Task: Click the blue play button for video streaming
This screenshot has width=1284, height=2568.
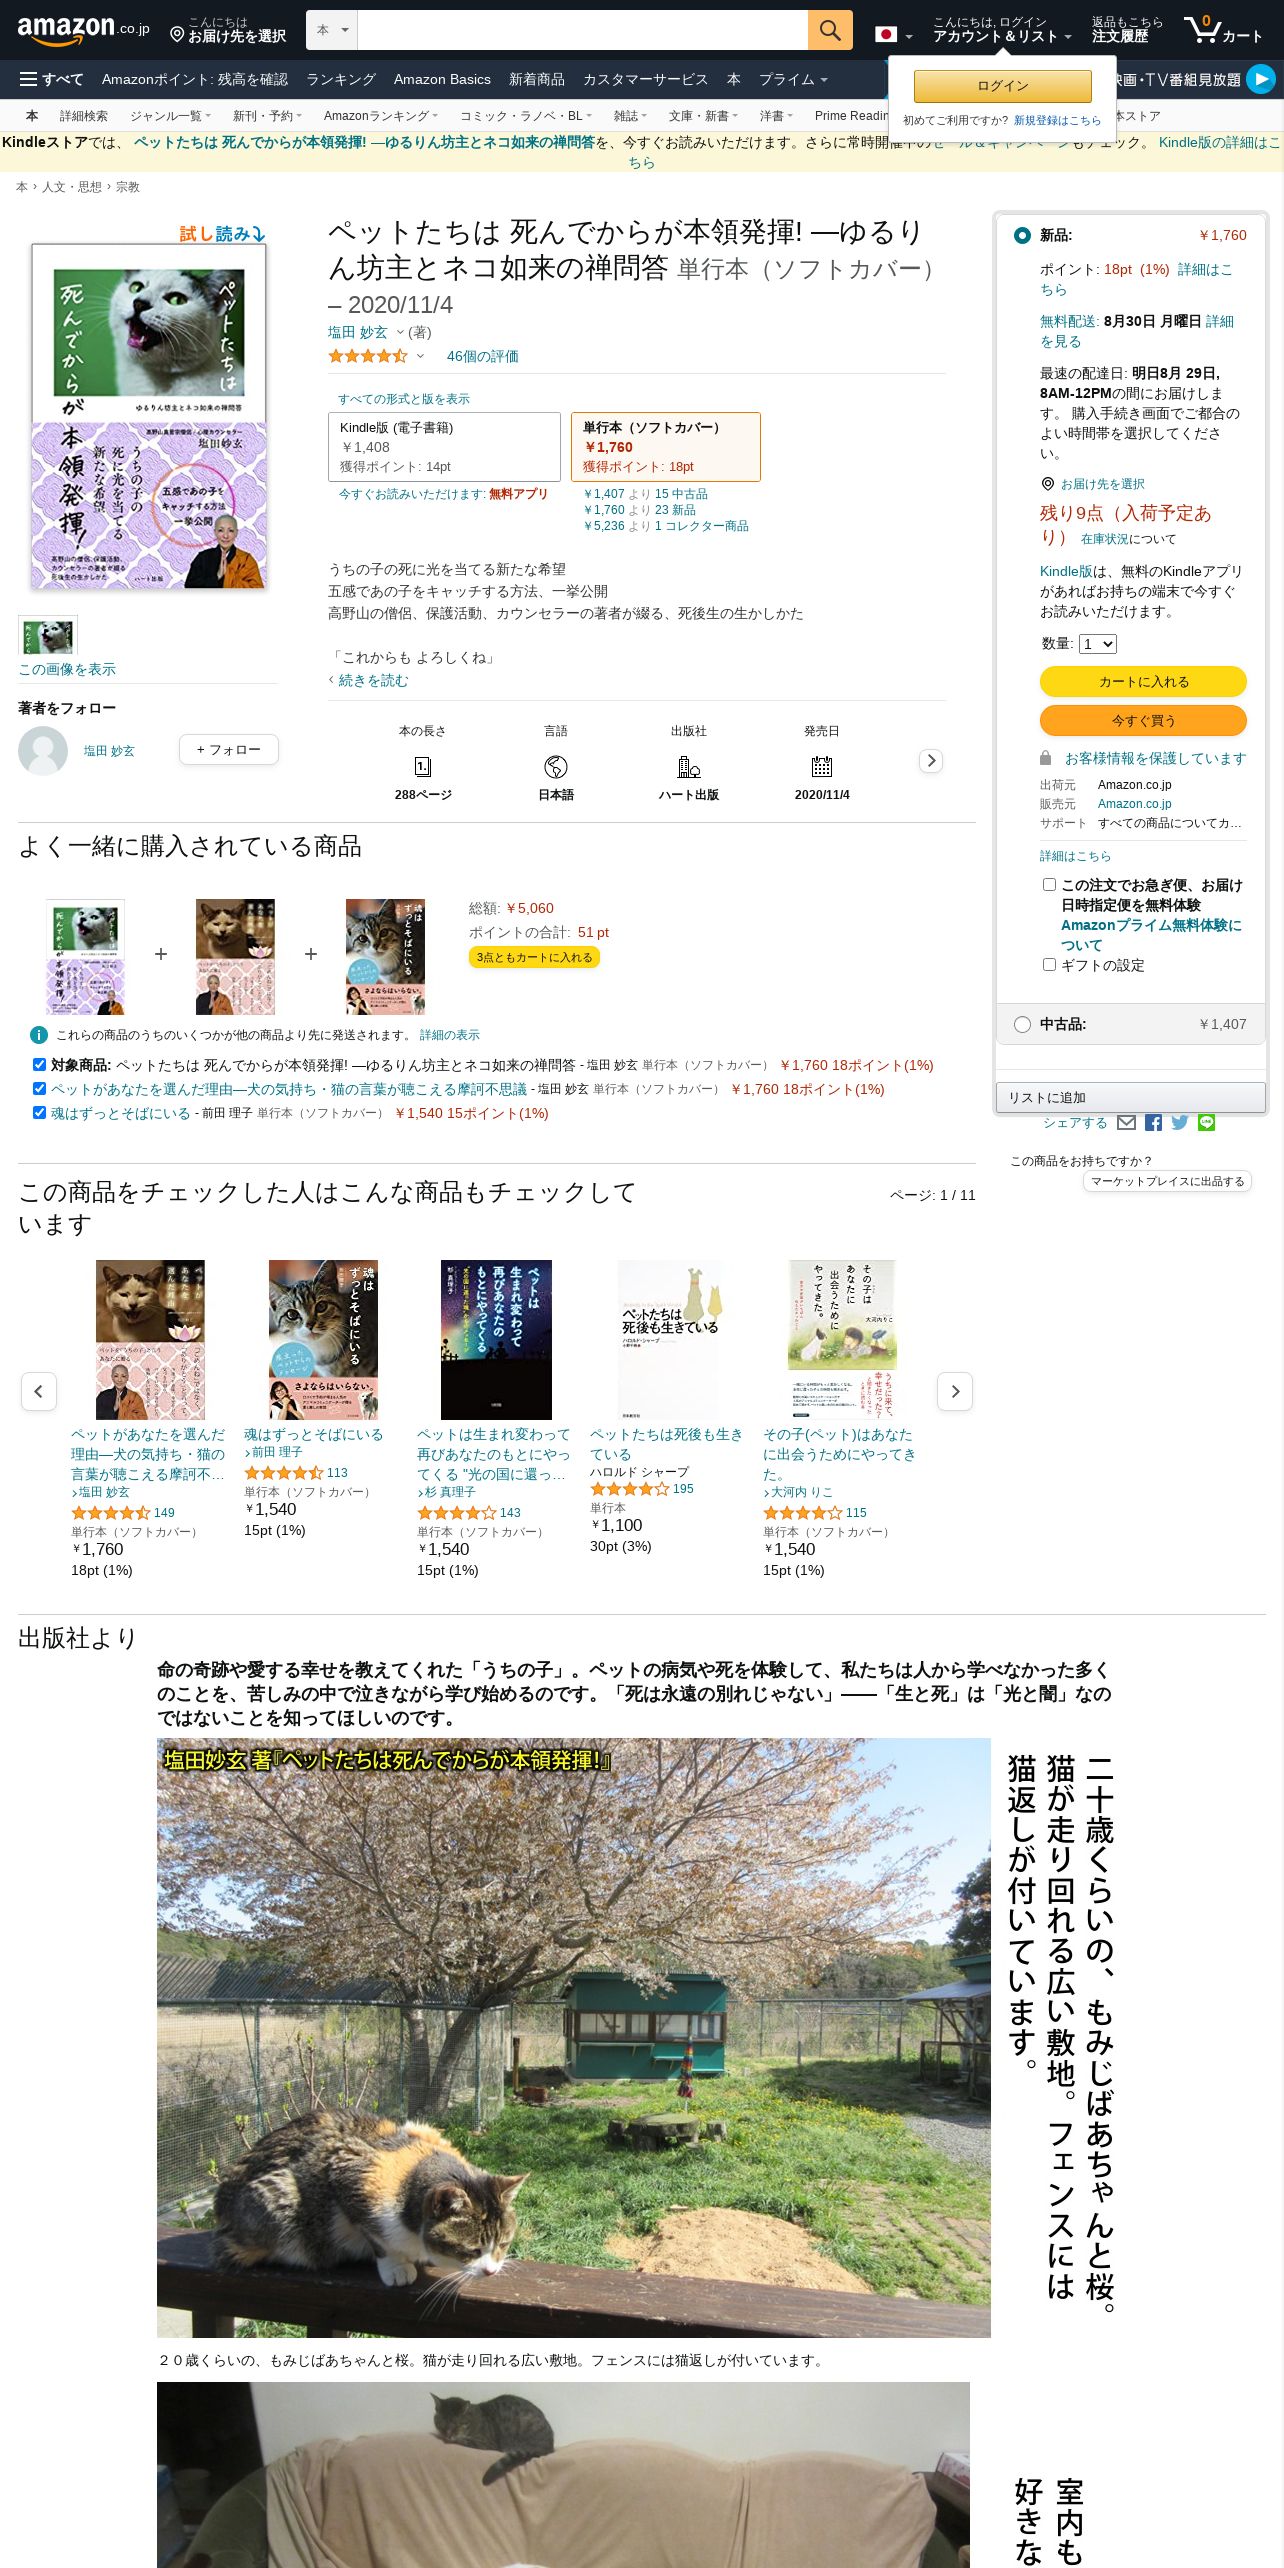Action: click(x=1260, y=79)
